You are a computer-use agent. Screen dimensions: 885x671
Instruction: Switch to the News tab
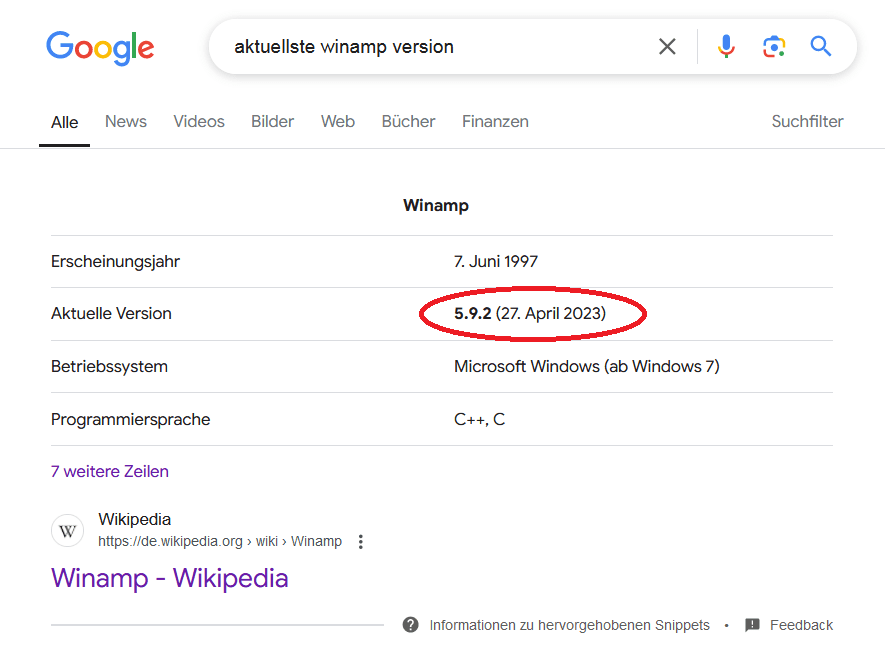click(126, 122)
